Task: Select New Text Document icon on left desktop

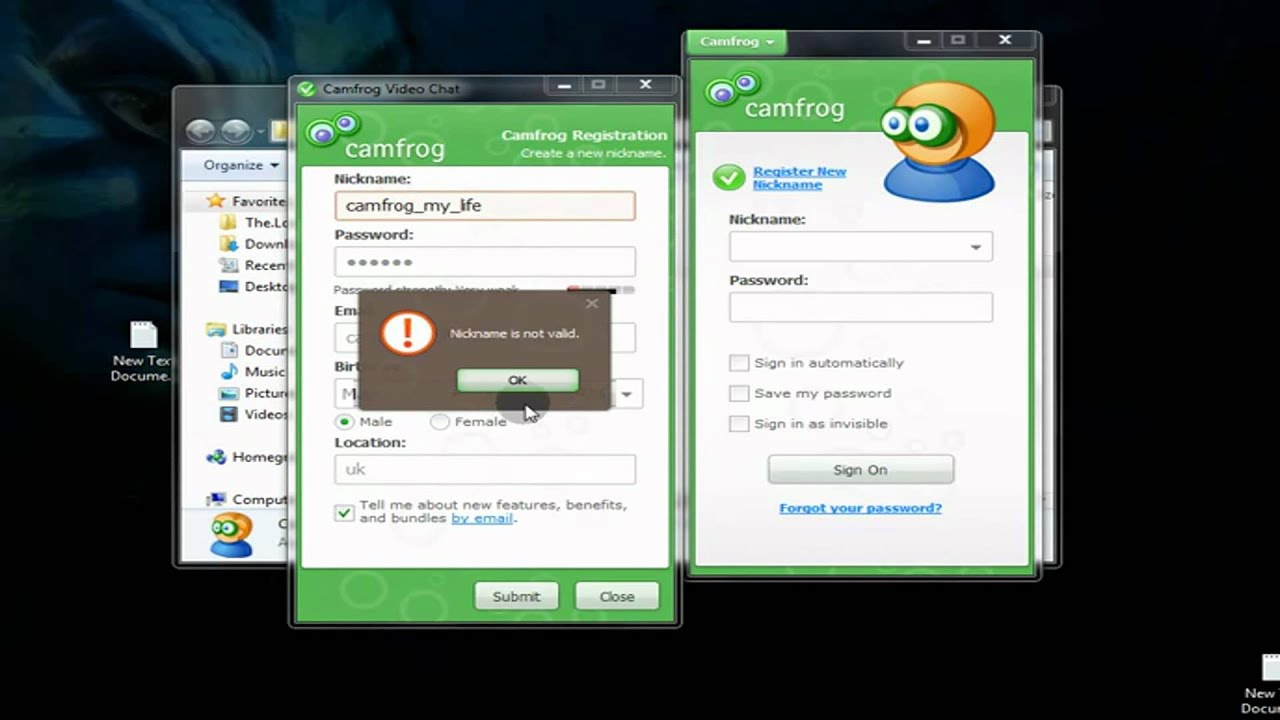Action: coord(143,352)
